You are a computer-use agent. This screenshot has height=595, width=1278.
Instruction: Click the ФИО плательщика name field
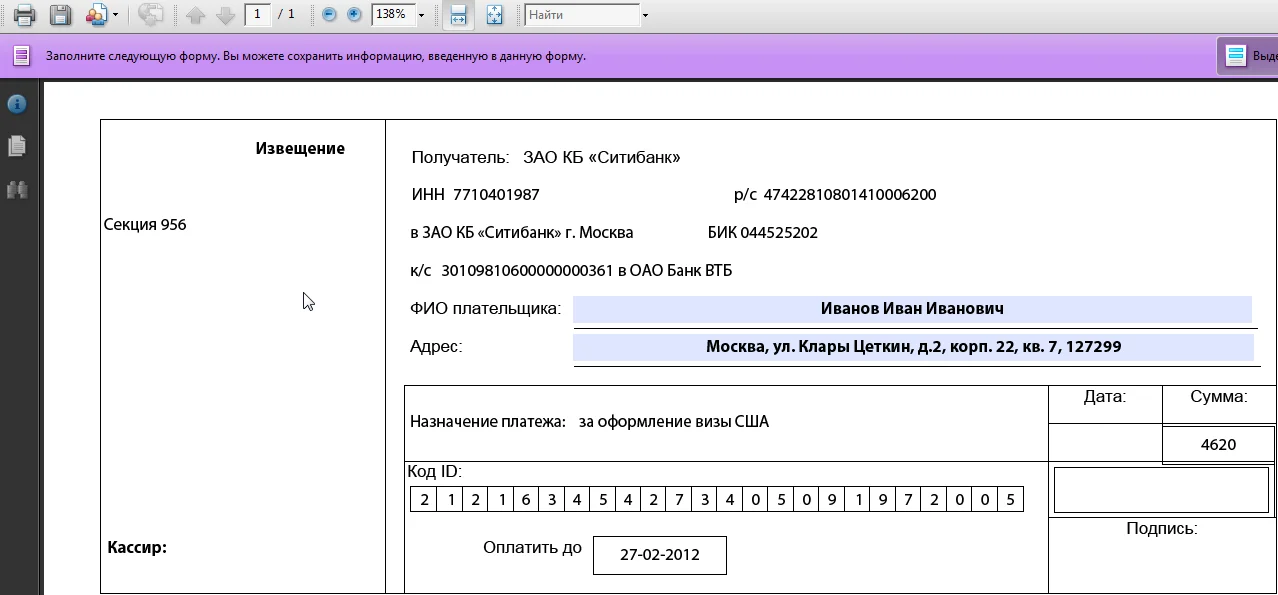pos(911,309)
